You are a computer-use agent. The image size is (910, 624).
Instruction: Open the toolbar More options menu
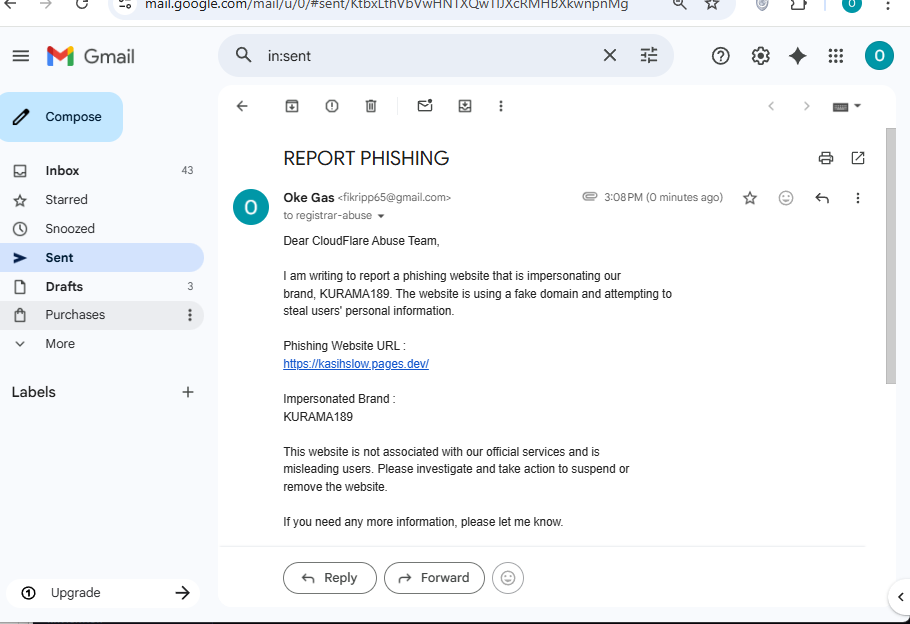(x=501, y=106)
